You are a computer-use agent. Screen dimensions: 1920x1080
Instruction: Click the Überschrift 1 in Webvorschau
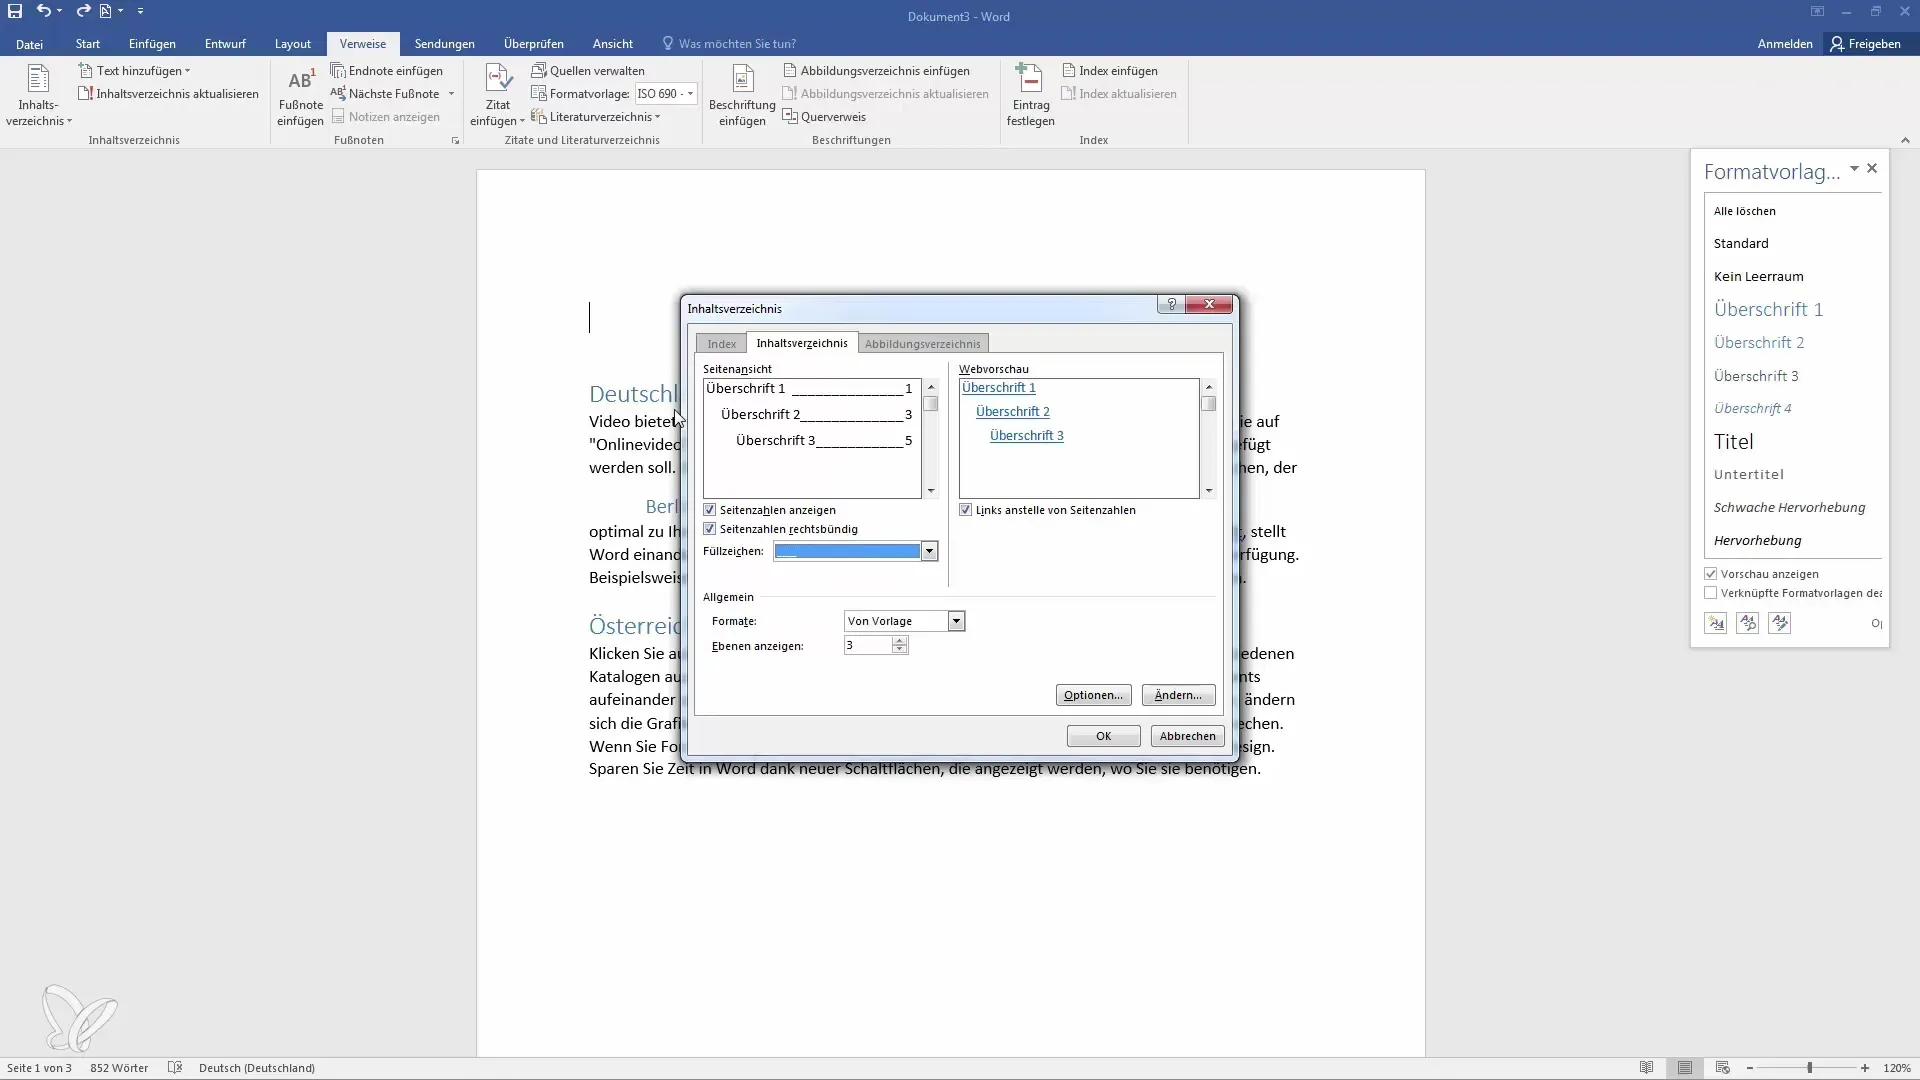[x=997, y=388]
